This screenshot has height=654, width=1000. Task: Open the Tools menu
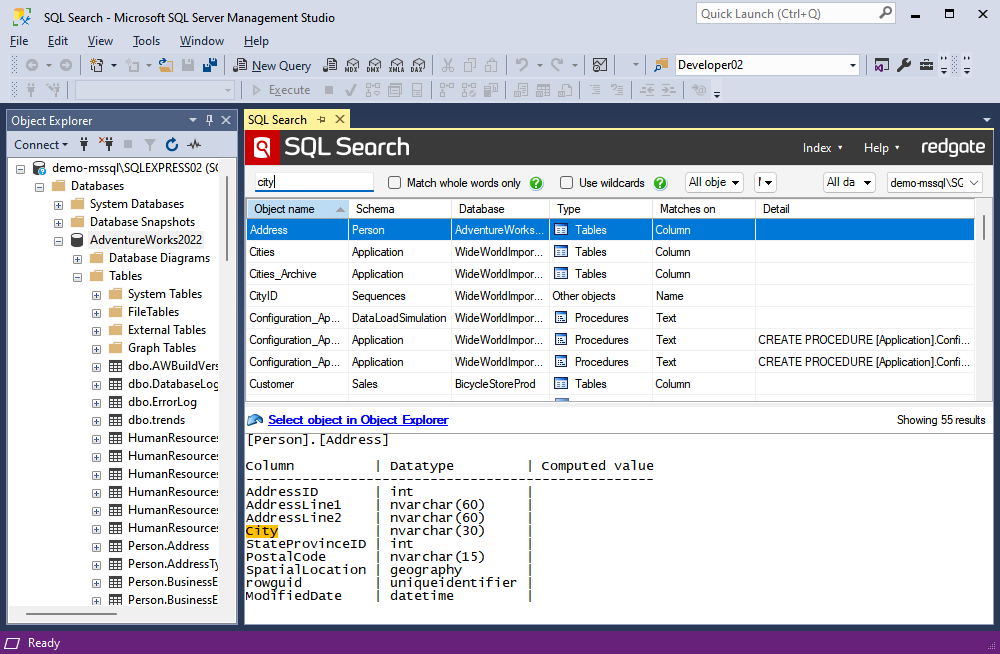[146, 41]
